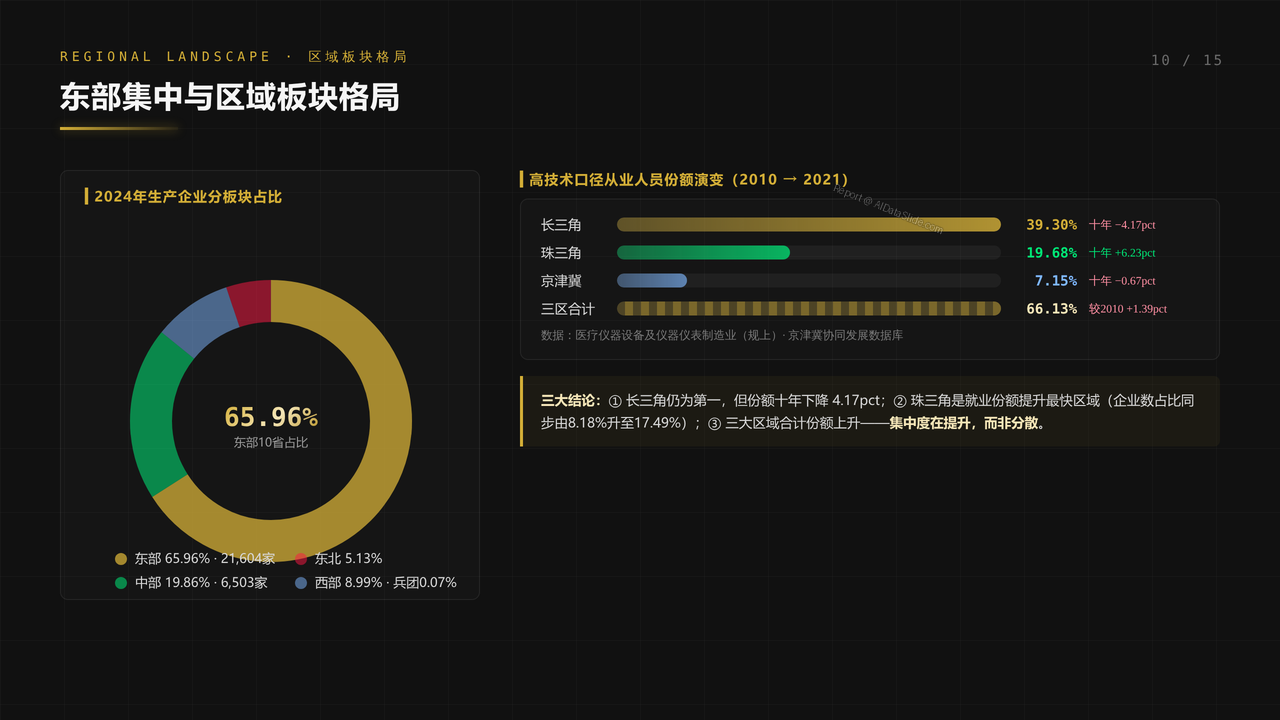
Task: Click the blue 西部 legend dot
Action: pos(301,583)
